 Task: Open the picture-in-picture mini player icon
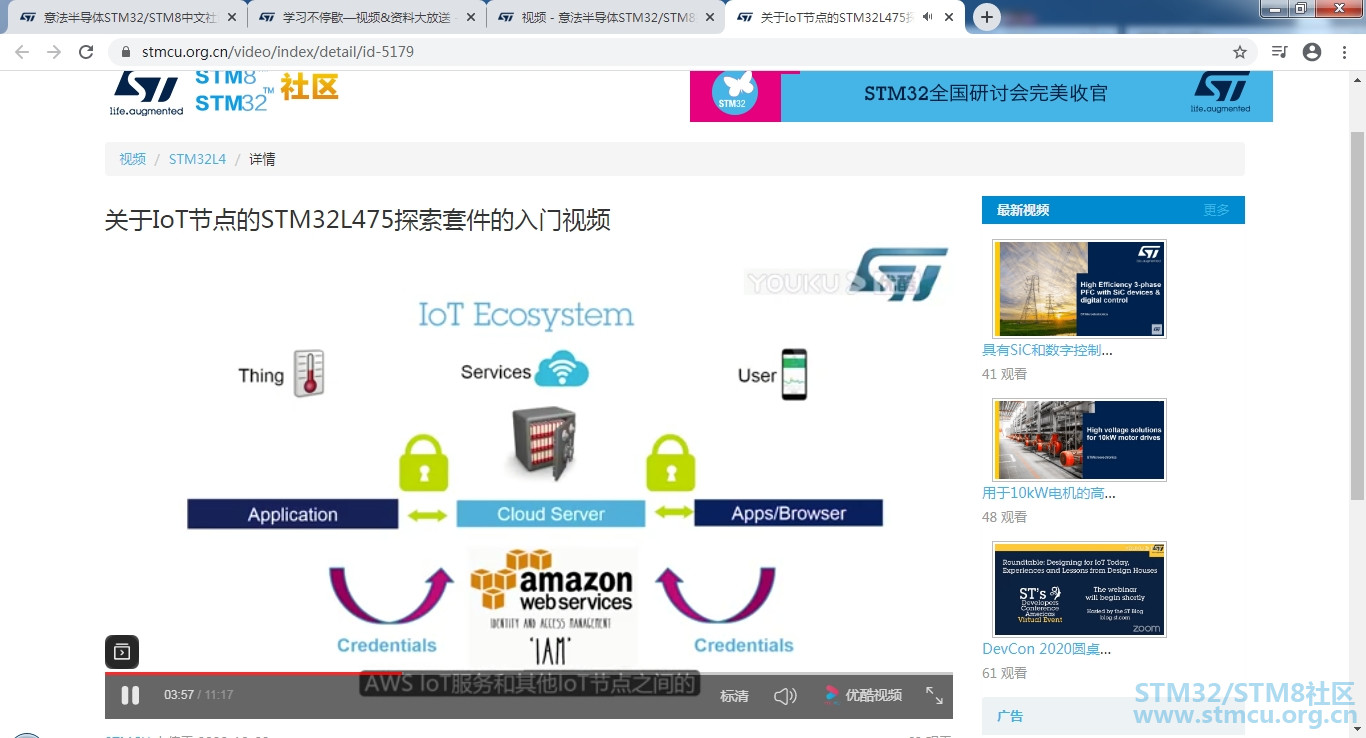[x=122, y=652]
